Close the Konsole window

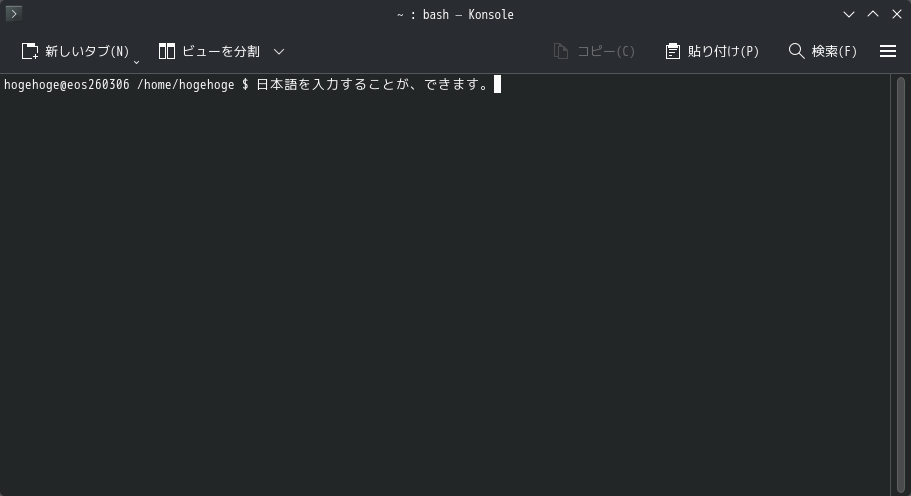[896, 15]
